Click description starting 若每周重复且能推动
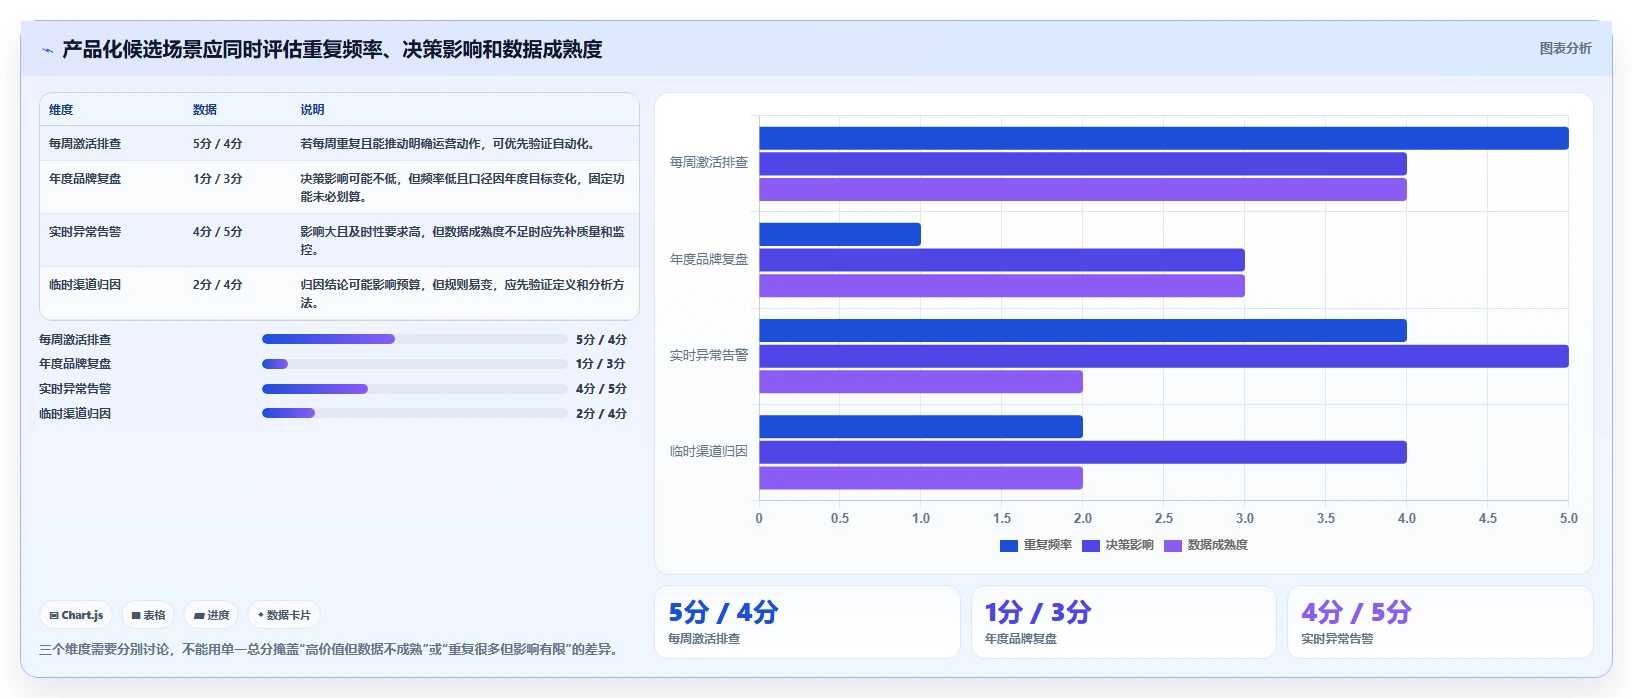 tap(450, 144)
